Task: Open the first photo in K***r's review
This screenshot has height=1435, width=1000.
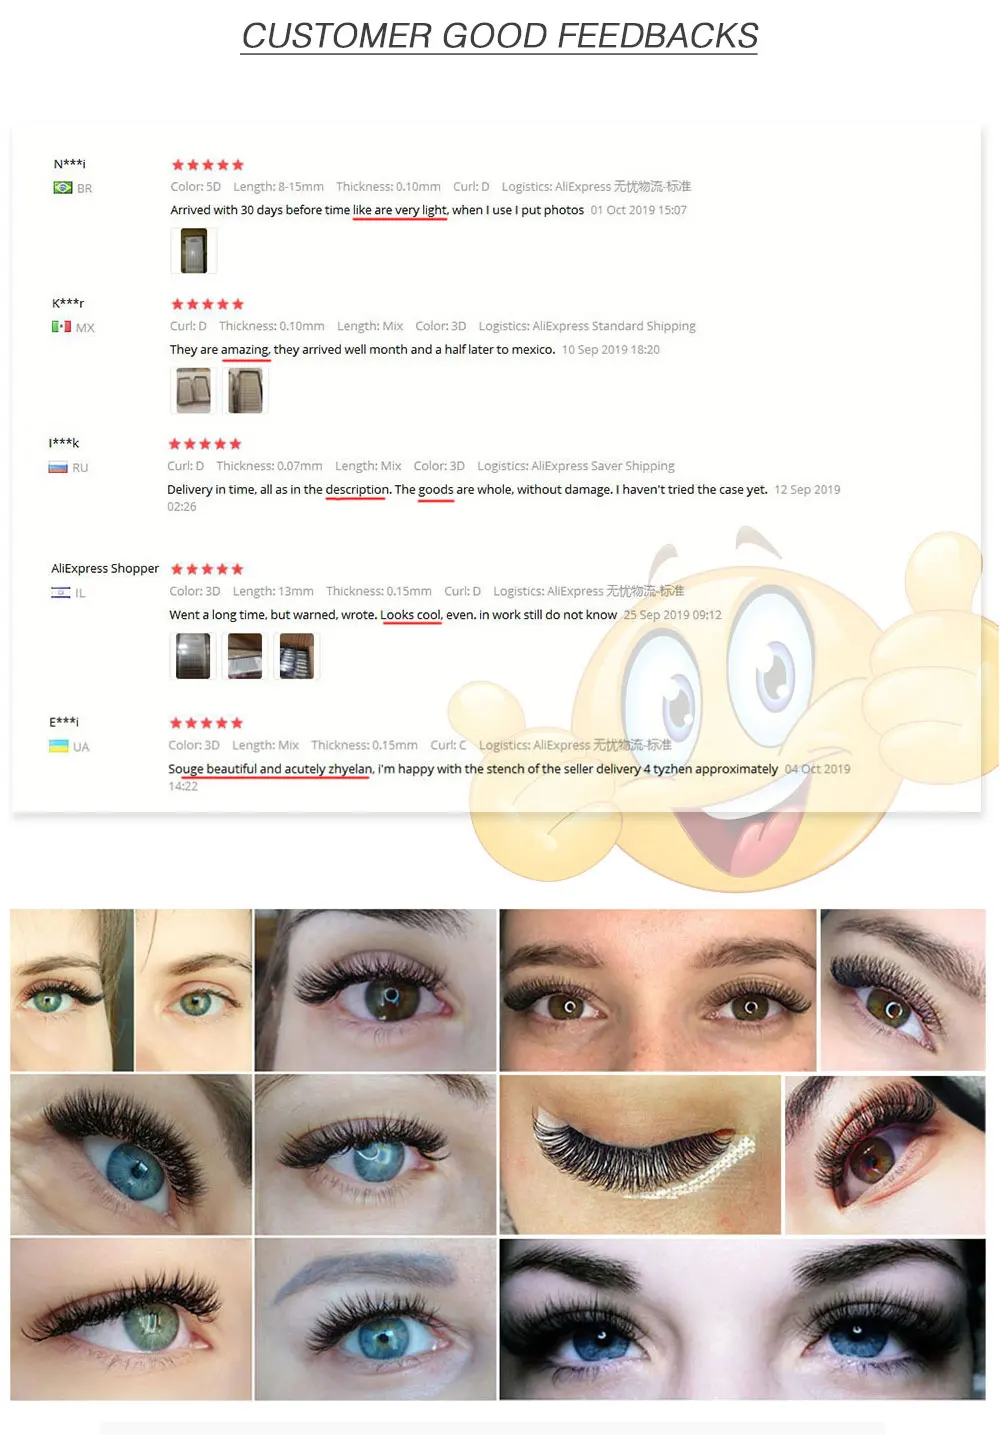Action: 194,390
